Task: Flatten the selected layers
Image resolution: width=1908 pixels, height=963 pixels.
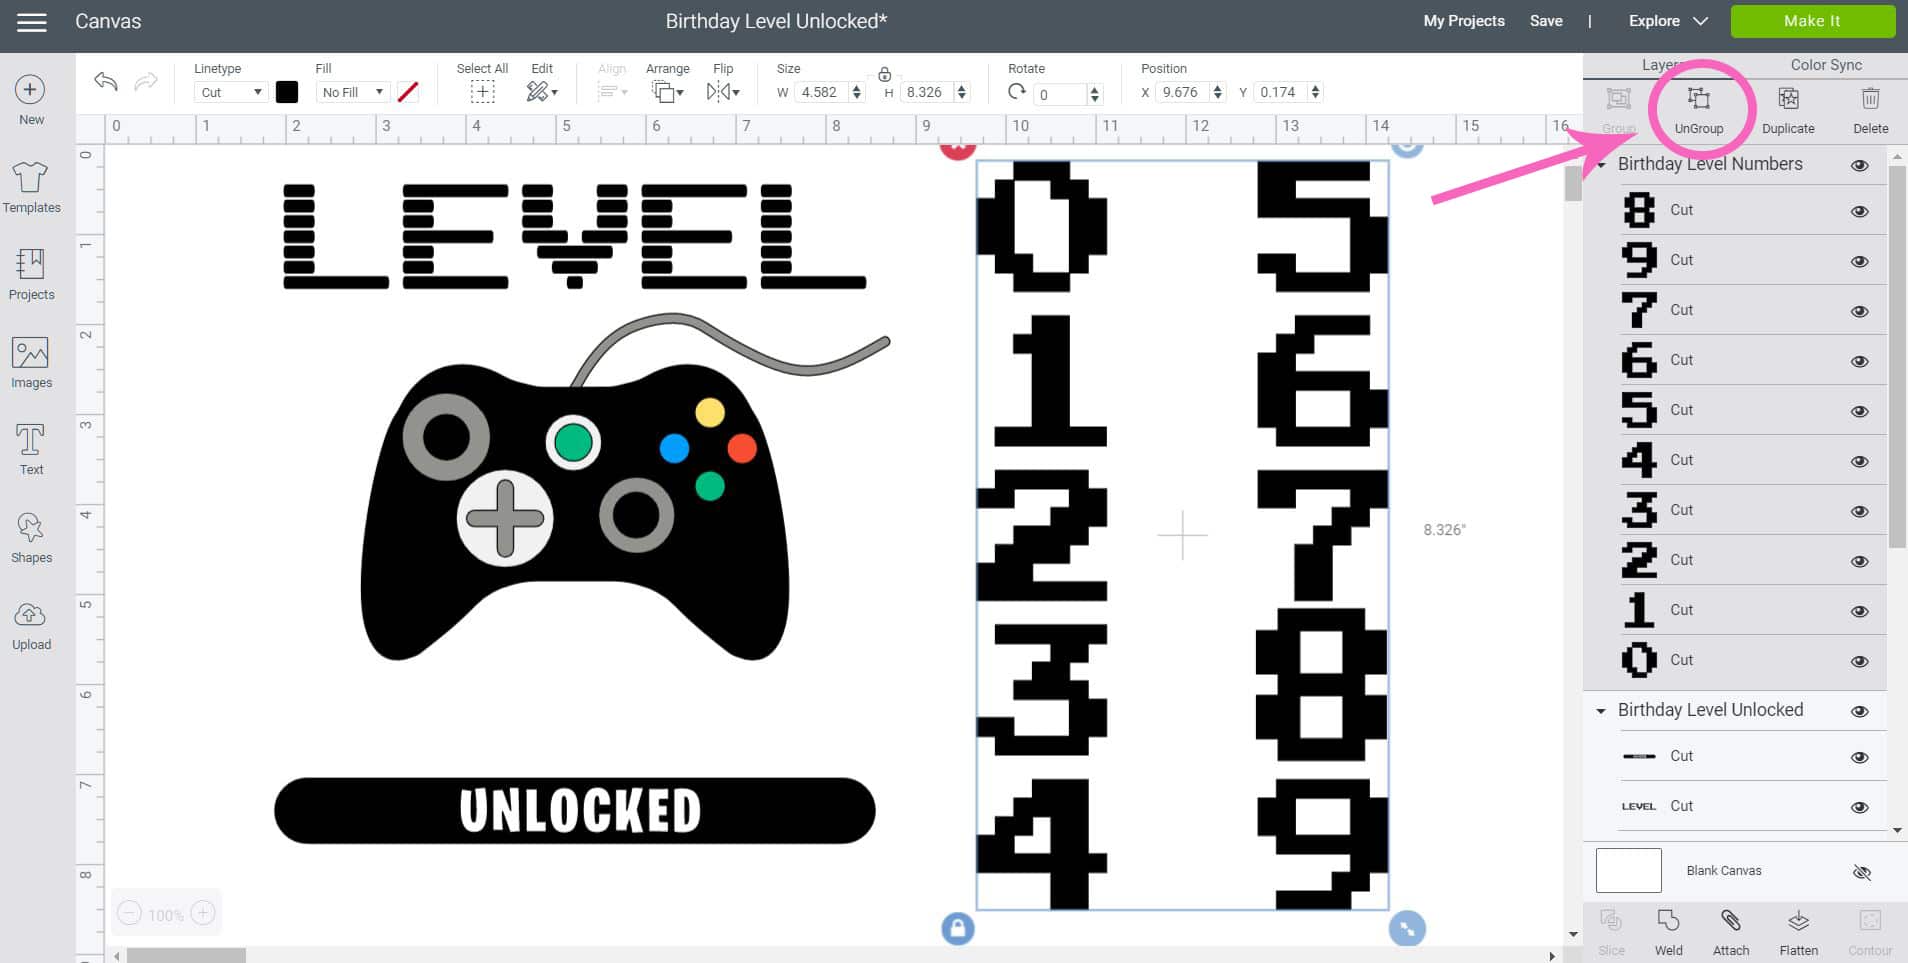Action: (1798, 932)
